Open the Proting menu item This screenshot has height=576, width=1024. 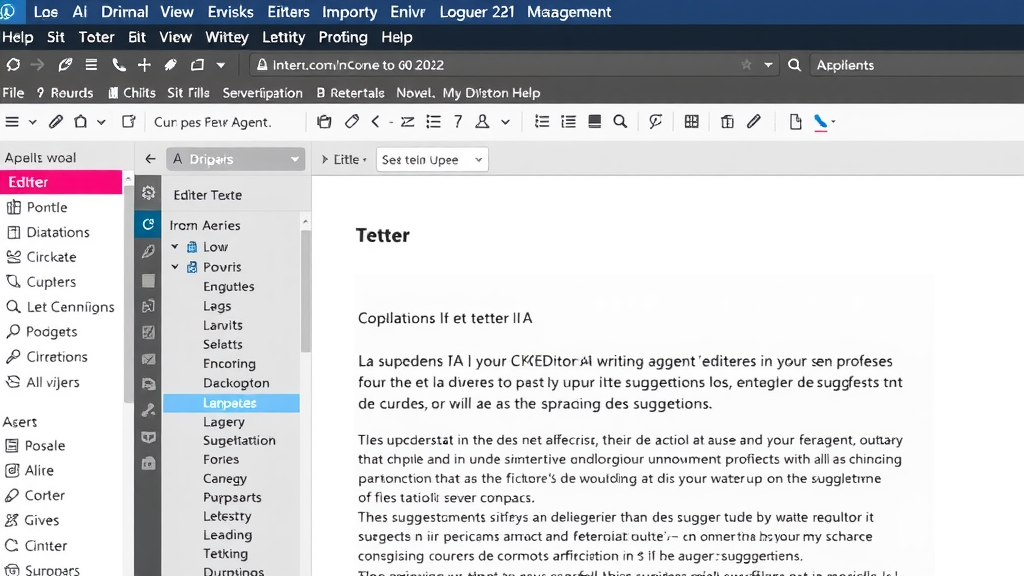pos(343,37)
